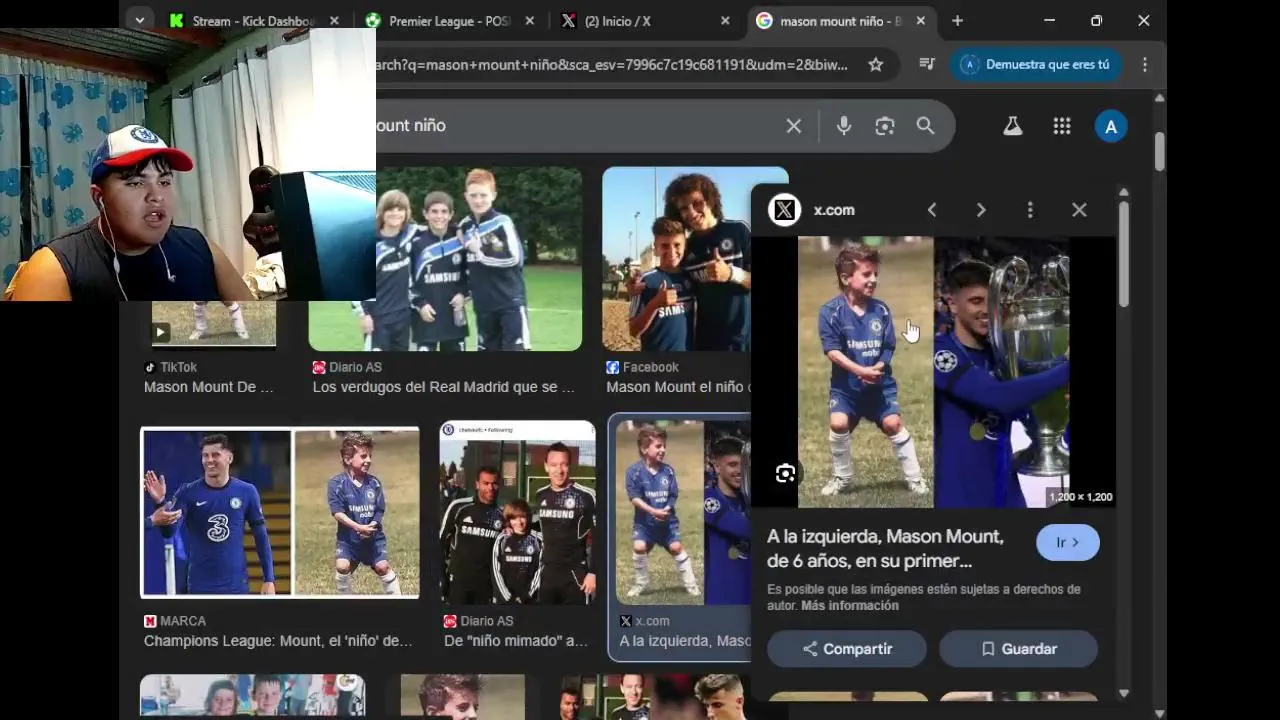Click Mason Mount el niño caption
Viewport: 1280px width, 720px height.
pos(678,387)
